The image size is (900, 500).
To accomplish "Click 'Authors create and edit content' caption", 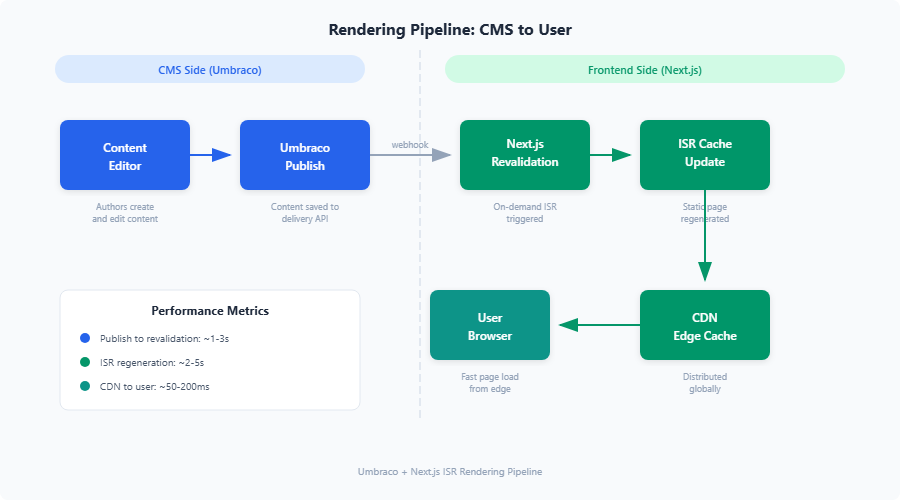I will coord(125,212).
